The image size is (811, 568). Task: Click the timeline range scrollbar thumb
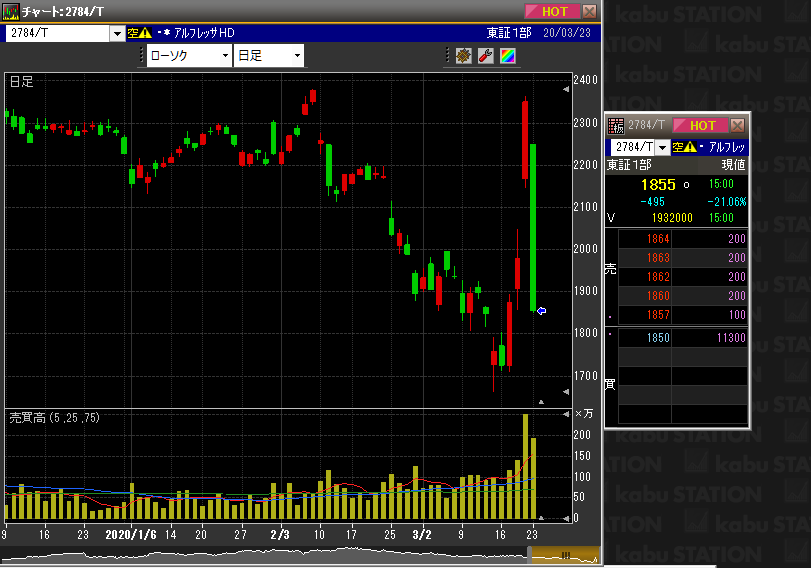pyautogui.click(x=565, y=556)
